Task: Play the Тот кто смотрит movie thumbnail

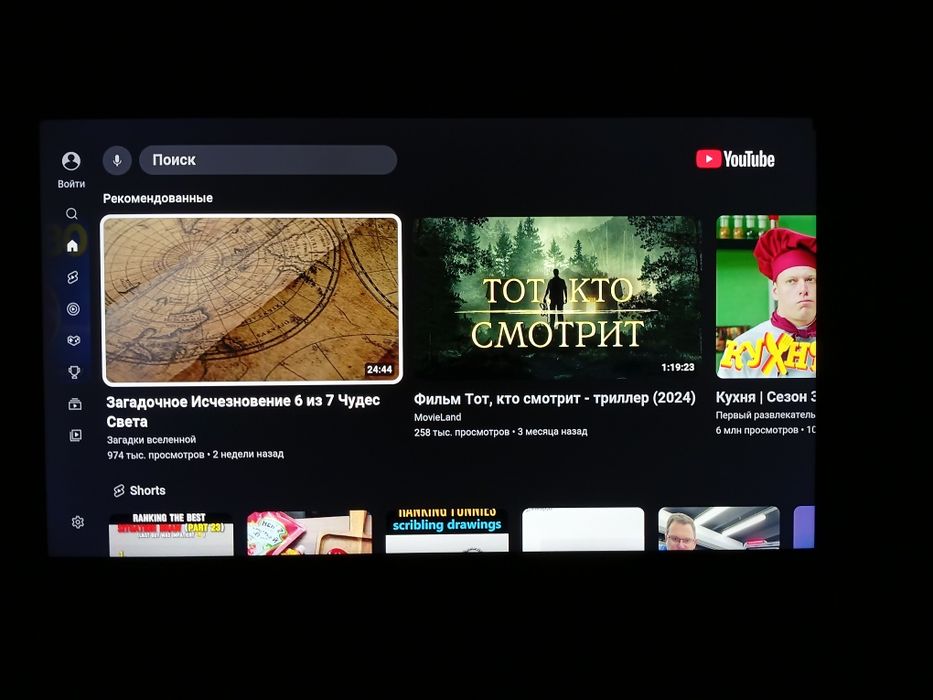Action: pyautogui.click(x=558, y=298)
